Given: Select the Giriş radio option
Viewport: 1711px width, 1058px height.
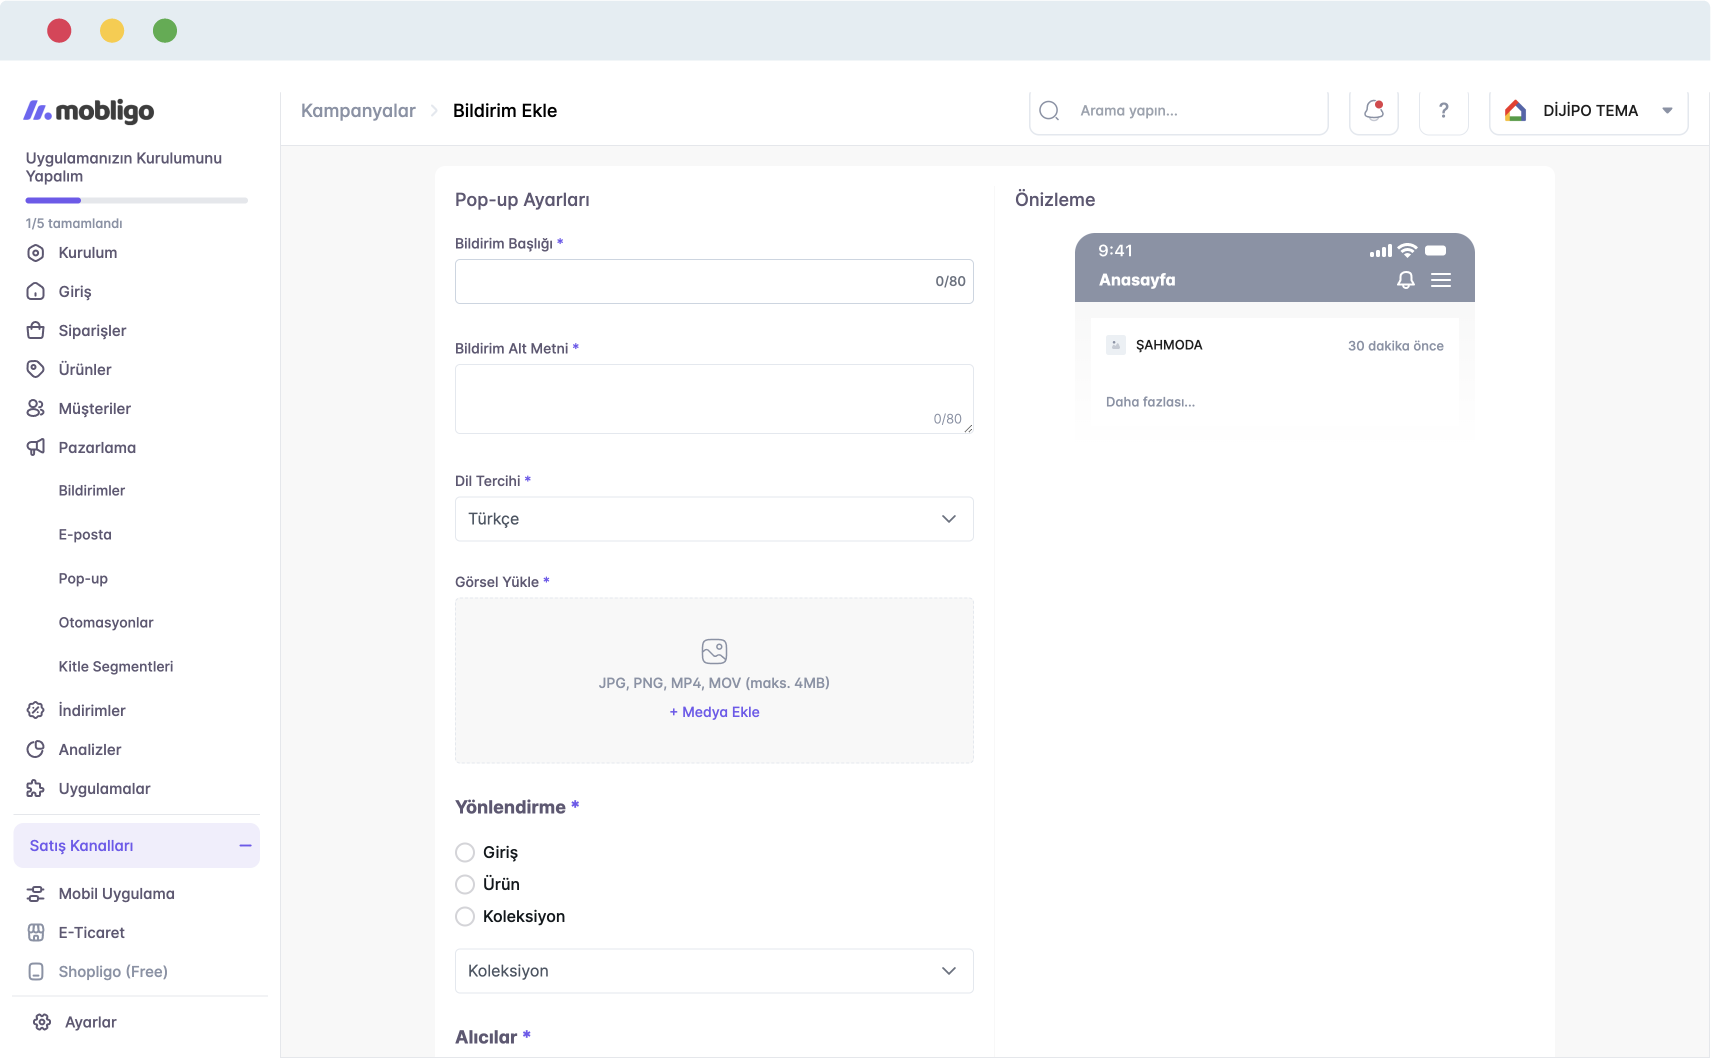Looking at the screenshot, I should (x=465, y=852).
